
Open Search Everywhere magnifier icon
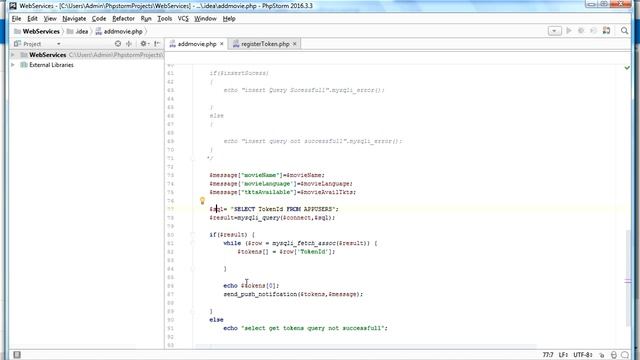tap(624, 31)
